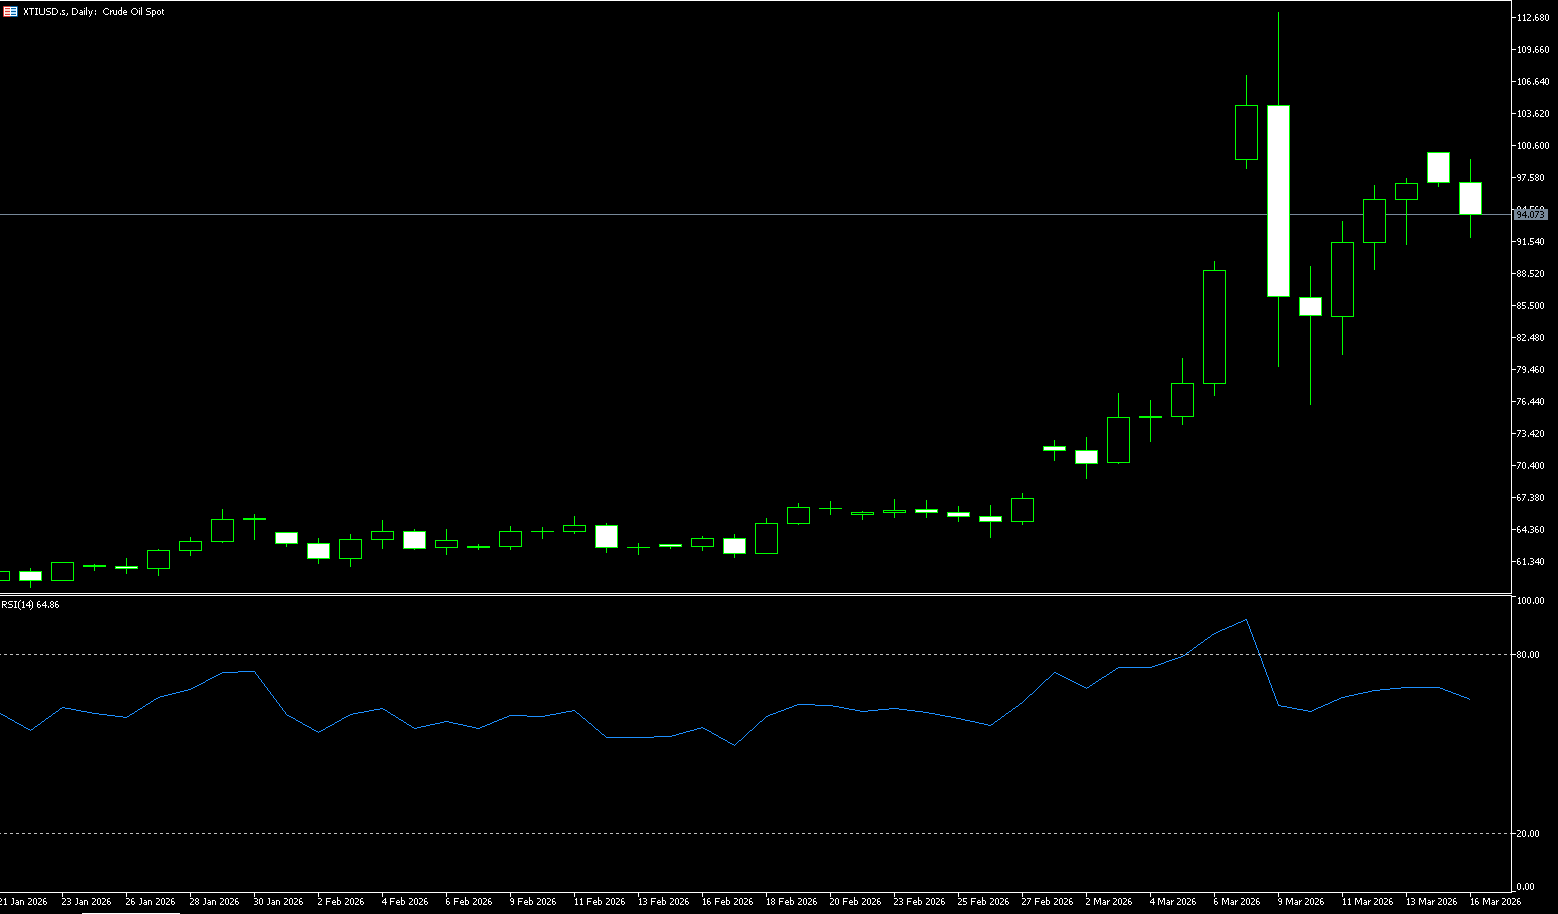Click the one-click trading icon beside XTIUSD.s

[x=10, y=12]
